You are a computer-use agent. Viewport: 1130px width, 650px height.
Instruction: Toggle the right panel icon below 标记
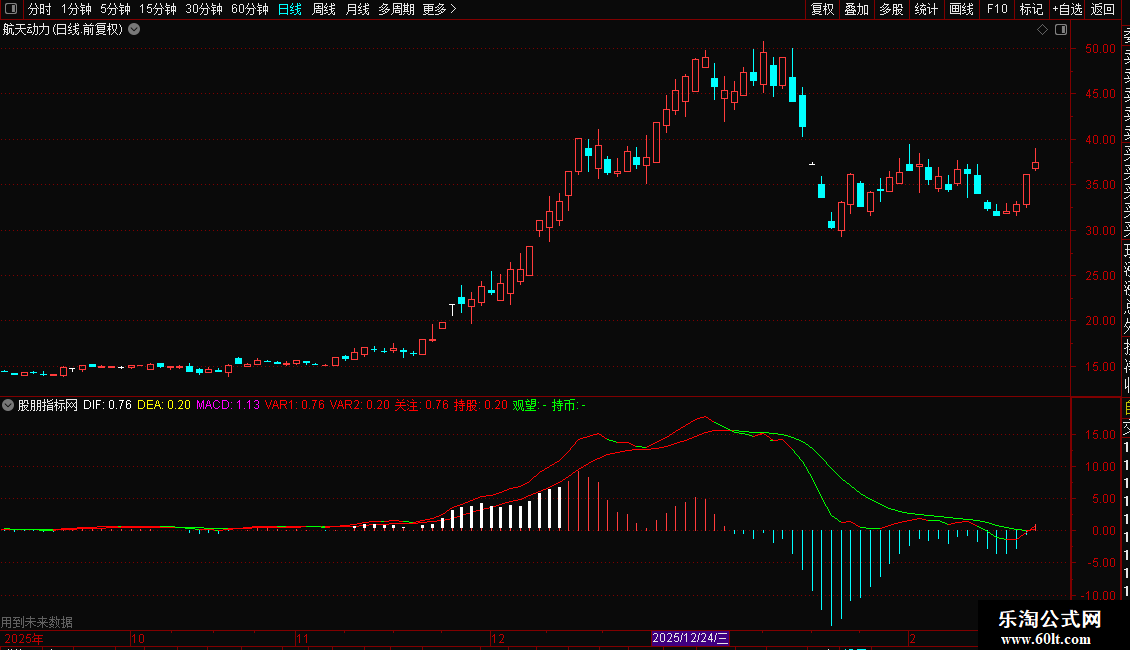1061,30
